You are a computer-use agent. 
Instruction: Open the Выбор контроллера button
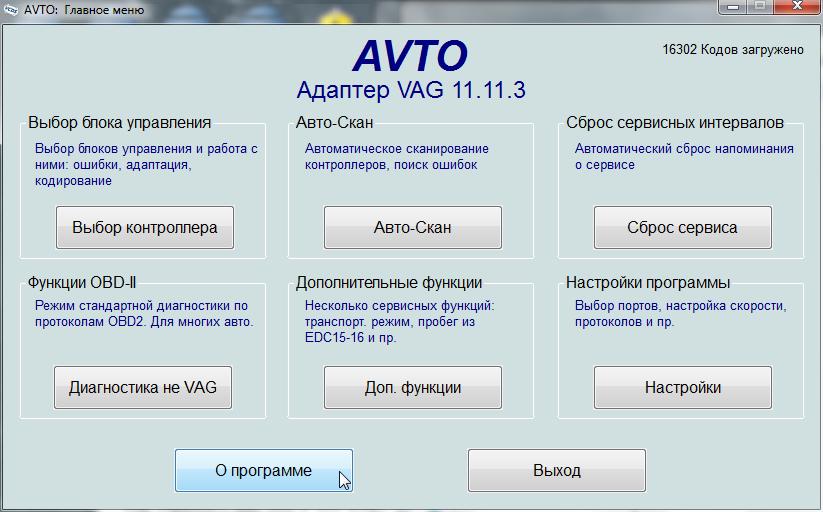145,227
